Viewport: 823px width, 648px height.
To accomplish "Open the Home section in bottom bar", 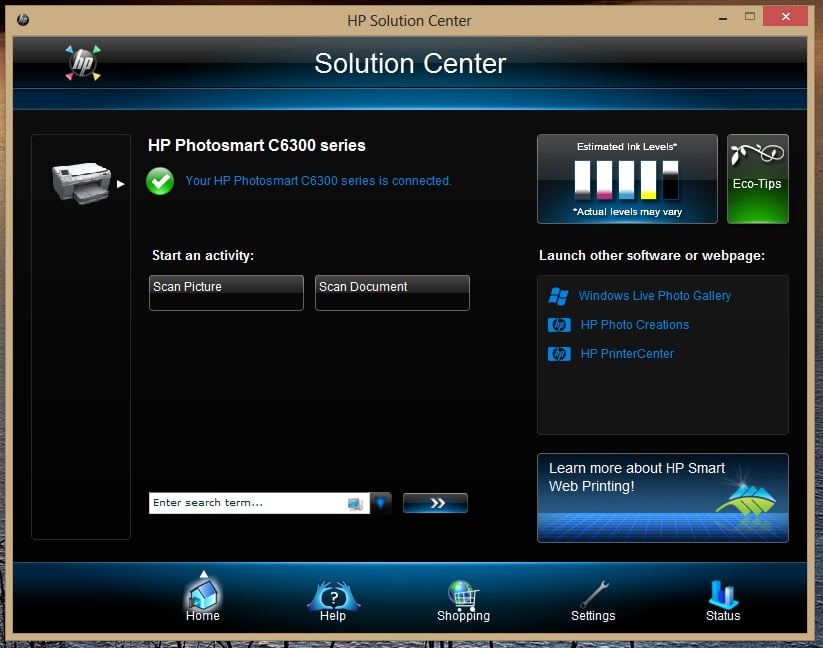I will 202,599.
